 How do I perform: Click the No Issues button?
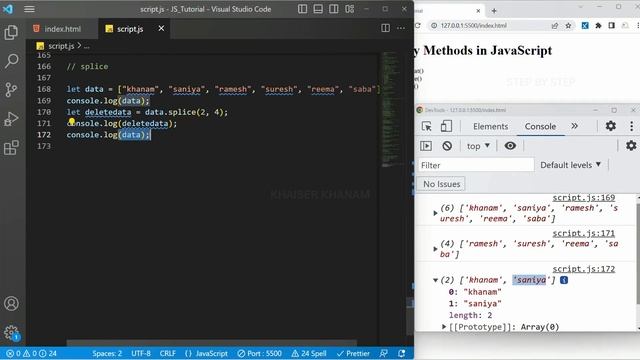441,184
